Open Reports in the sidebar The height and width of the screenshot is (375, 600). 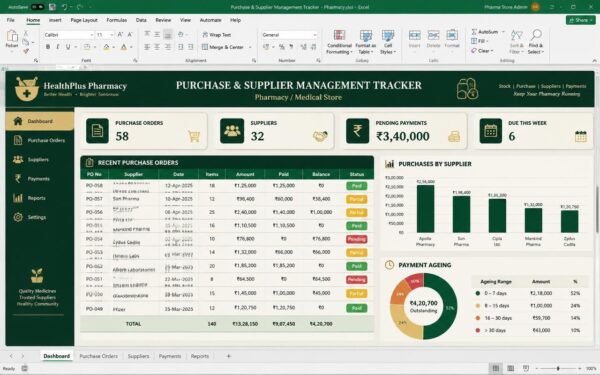[39, 198]
